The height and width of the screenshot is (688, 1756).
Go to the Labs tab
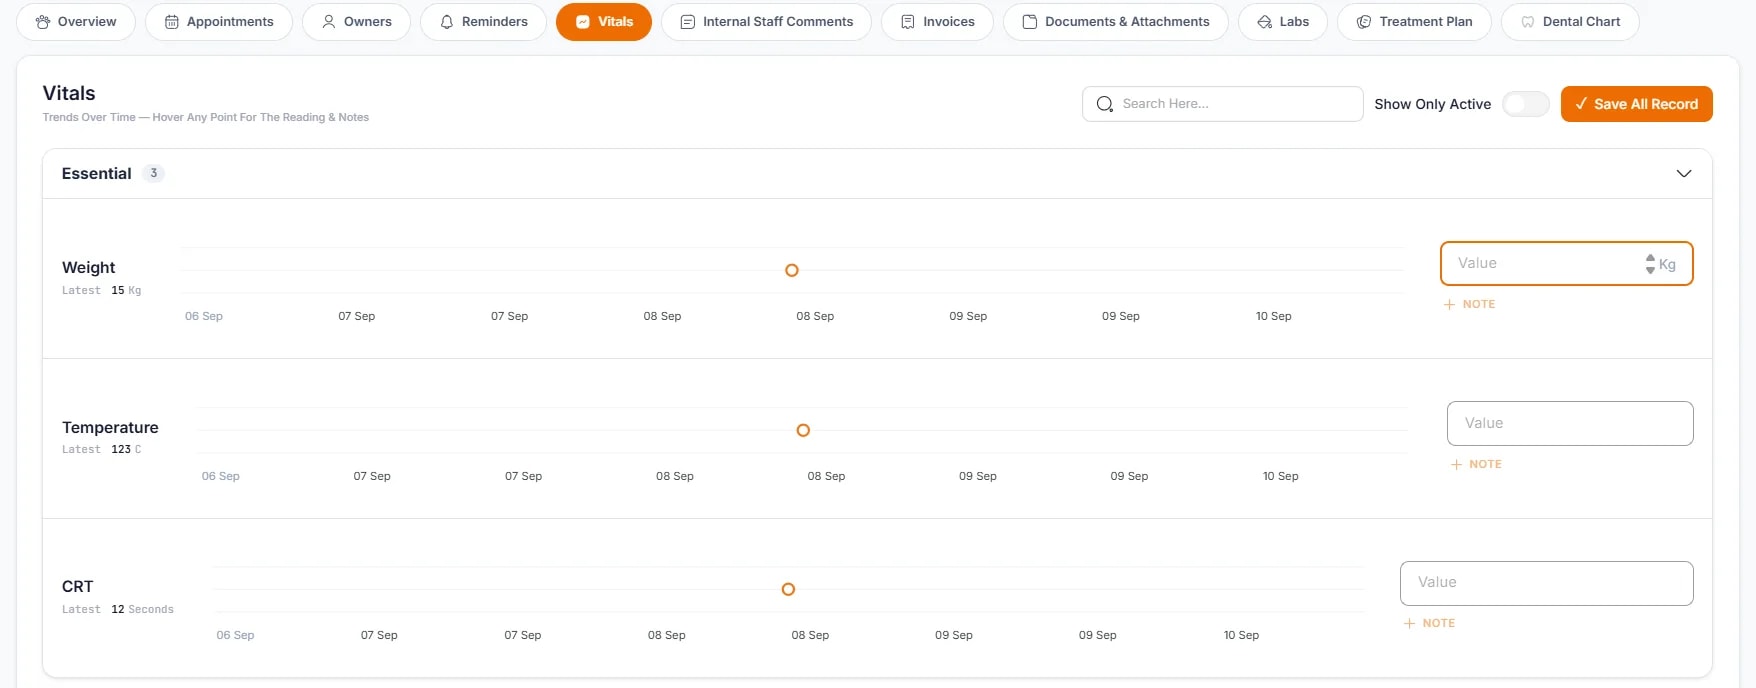(1283, 22)
